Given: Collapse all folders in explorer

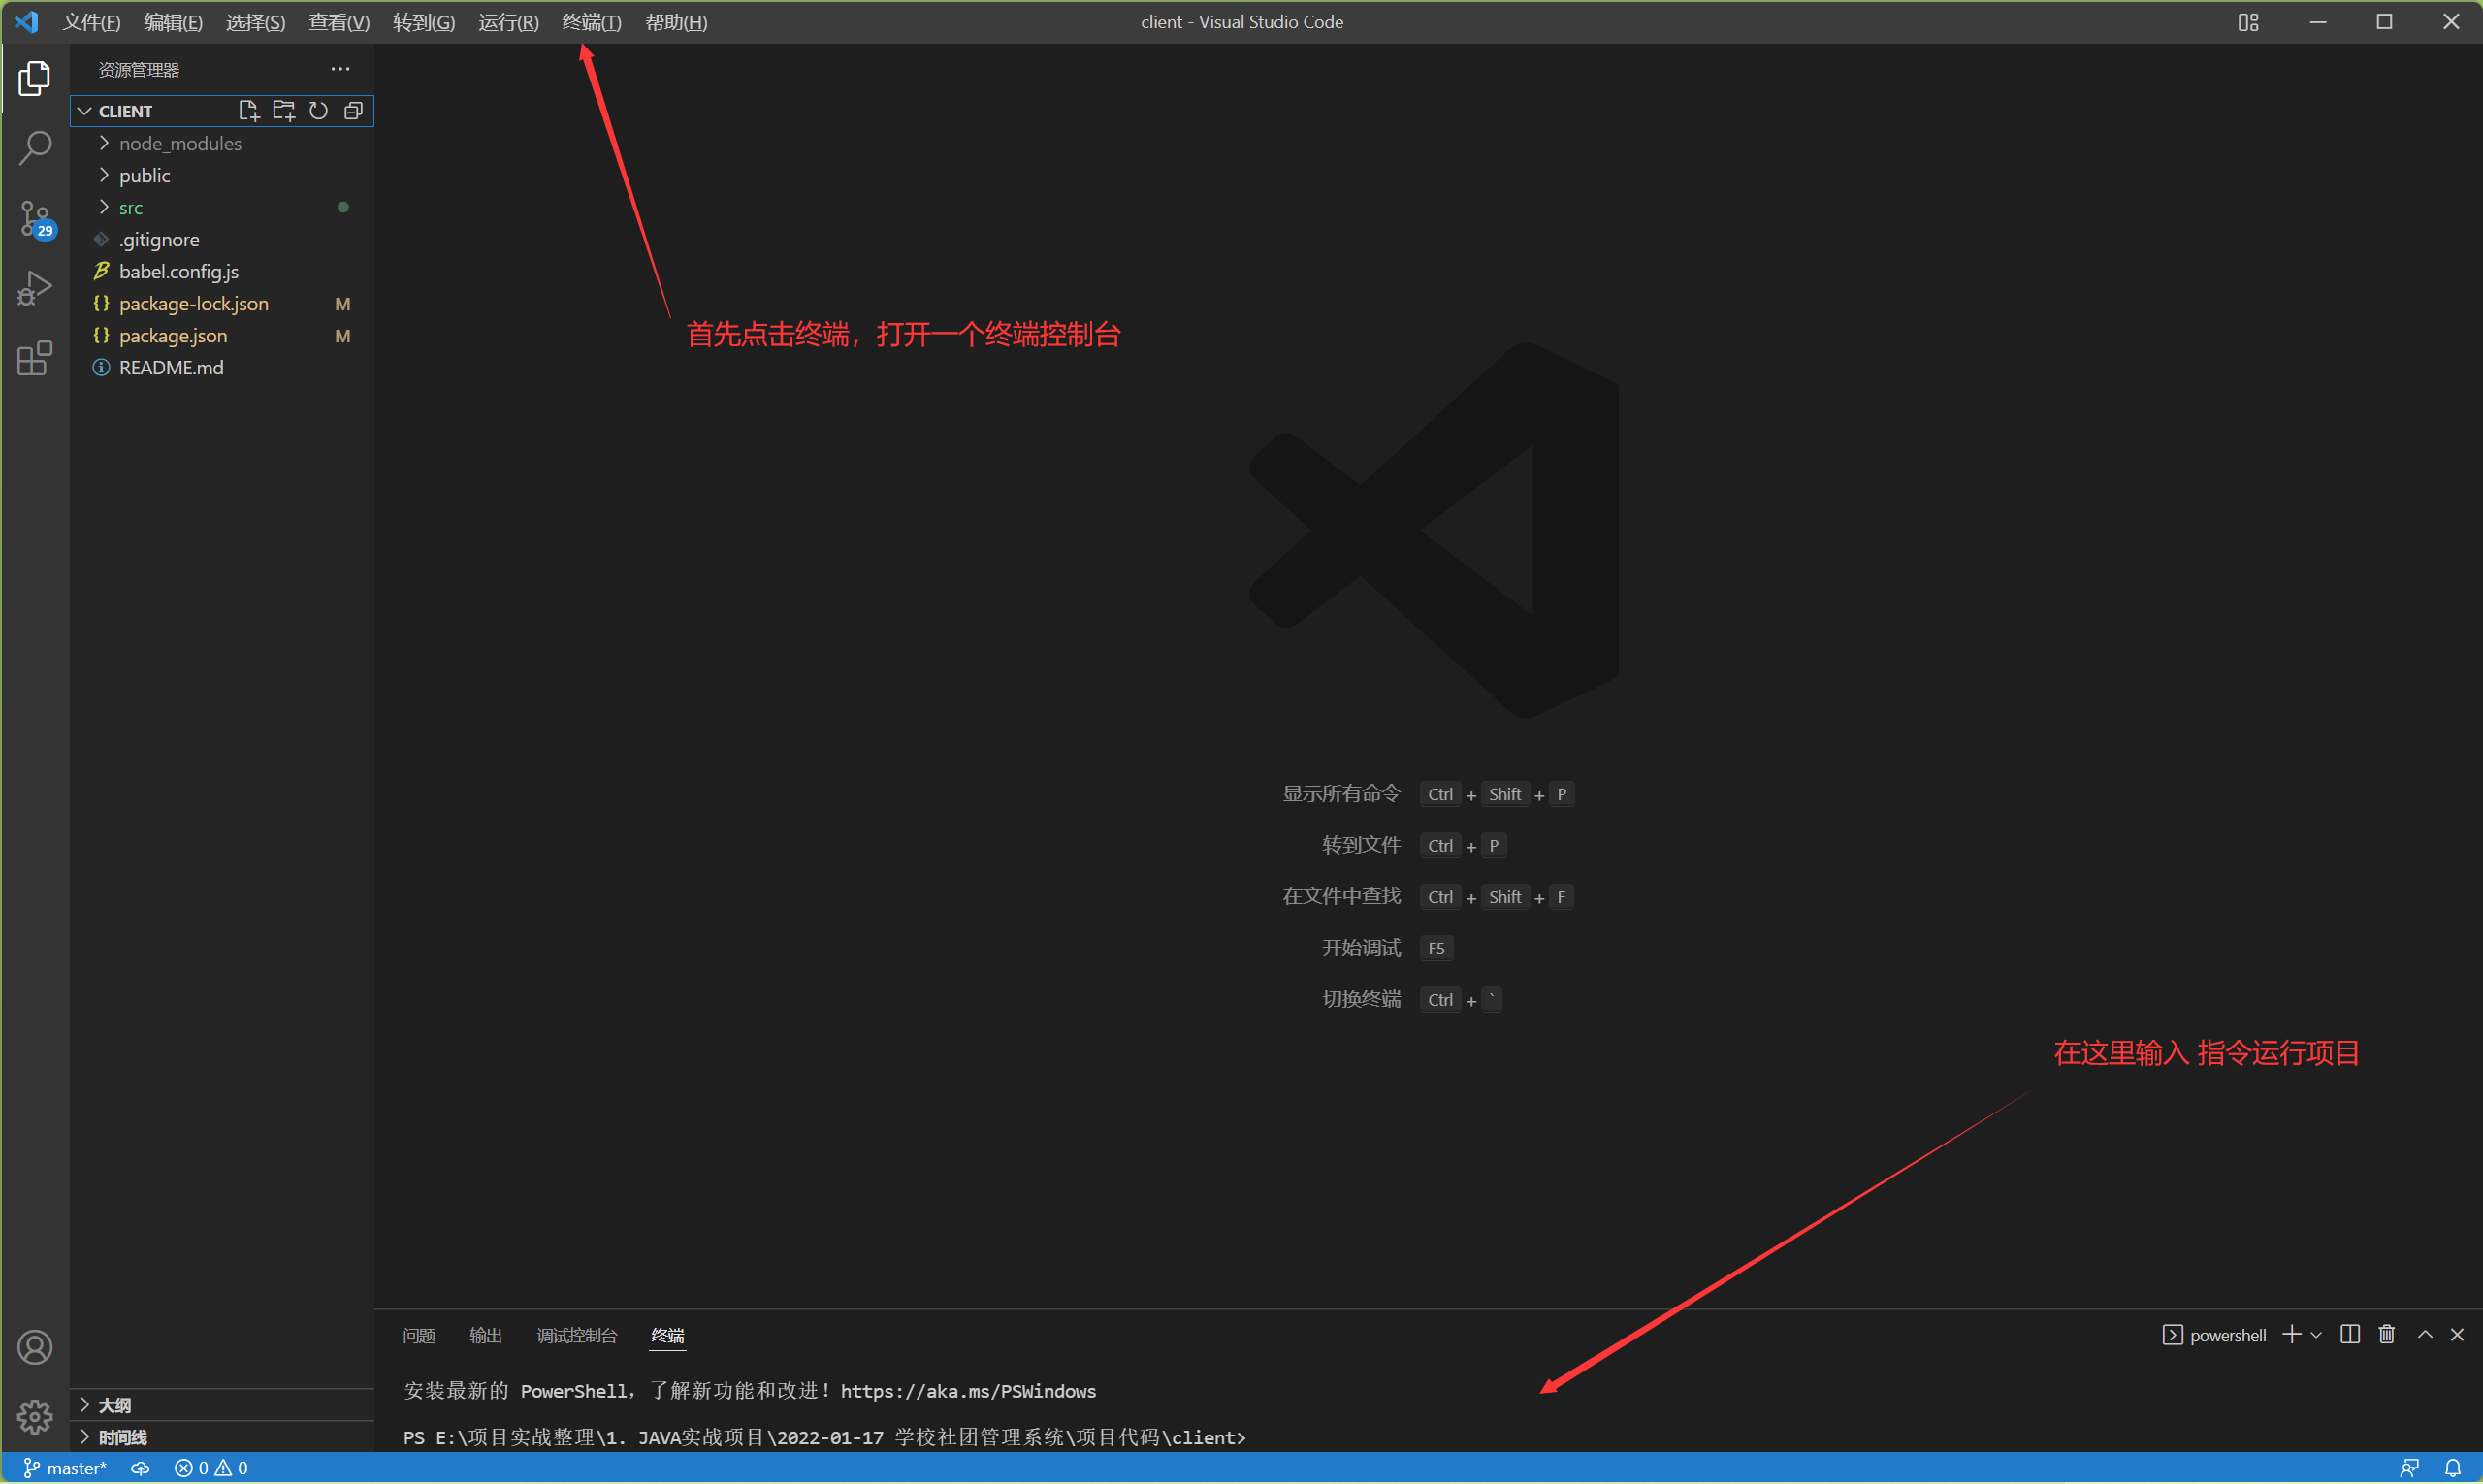Looking at the screenshot, I should 353,111.
